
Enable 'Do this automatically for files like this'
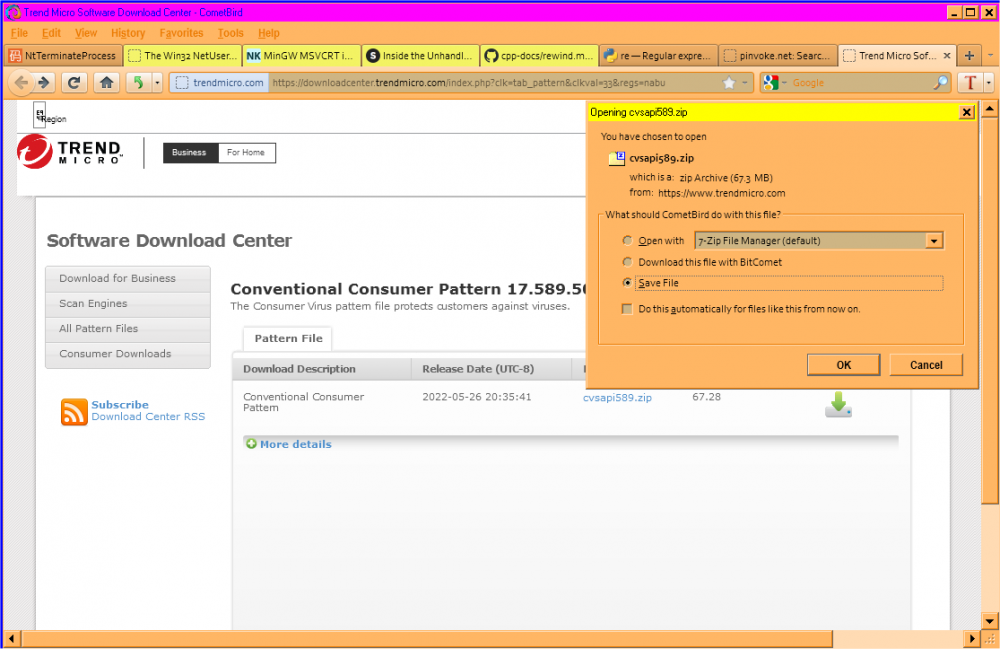tap(627, 309)
